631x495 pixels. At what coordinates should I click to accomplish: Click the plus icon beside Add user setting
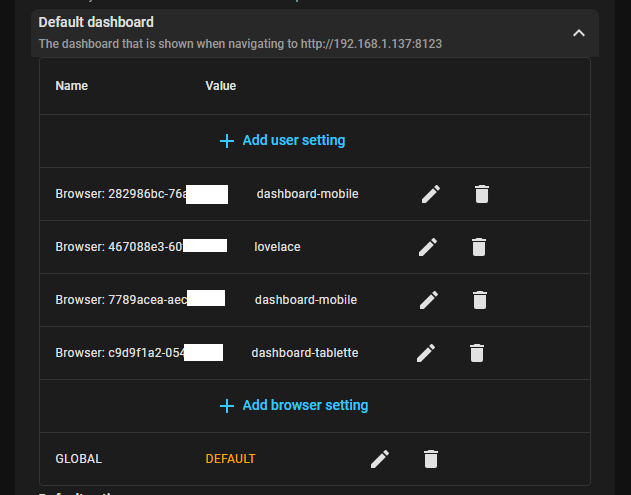pos(227,141)
